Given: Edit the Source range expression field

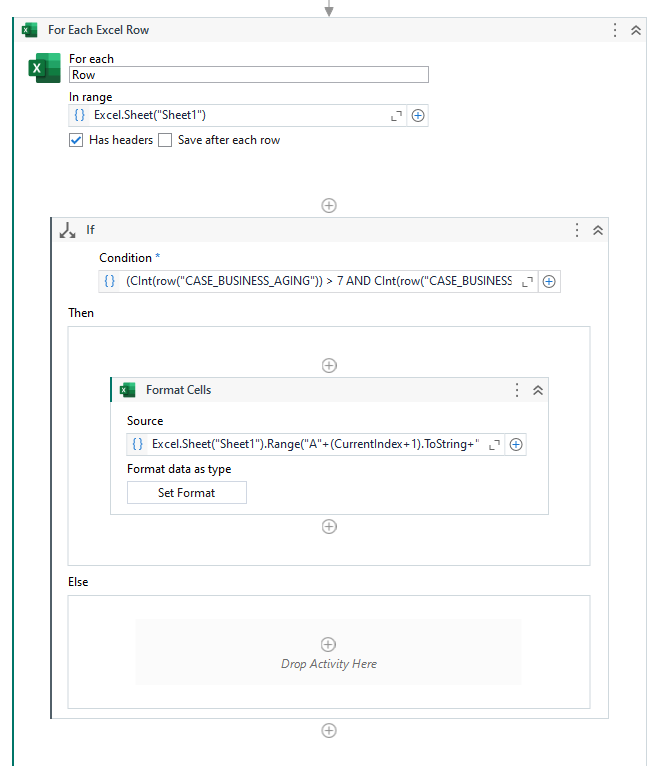Looking at the screenshot, I should (x=315, y=445).
